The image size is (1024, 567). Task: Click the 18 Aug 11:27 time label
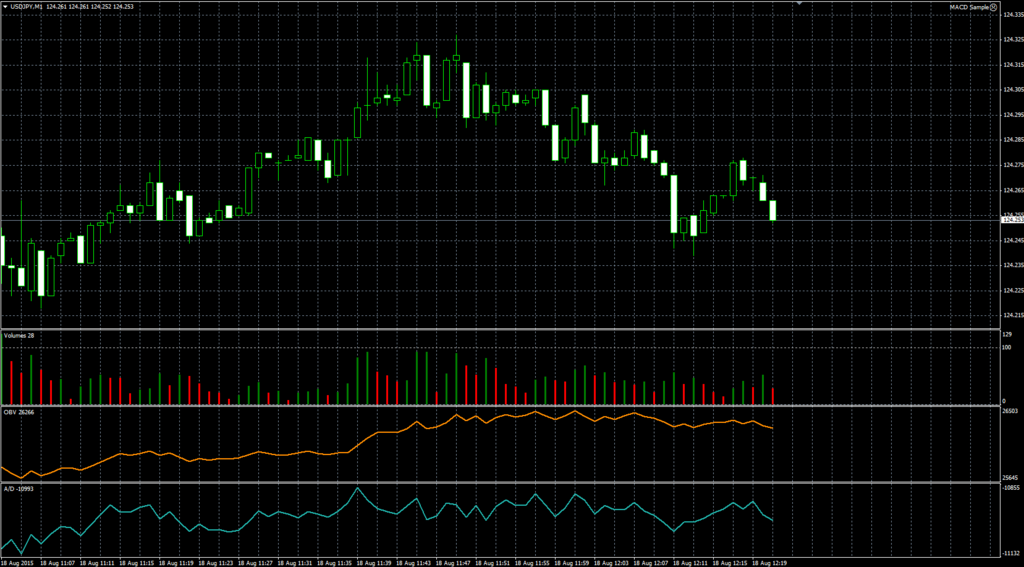256,562
